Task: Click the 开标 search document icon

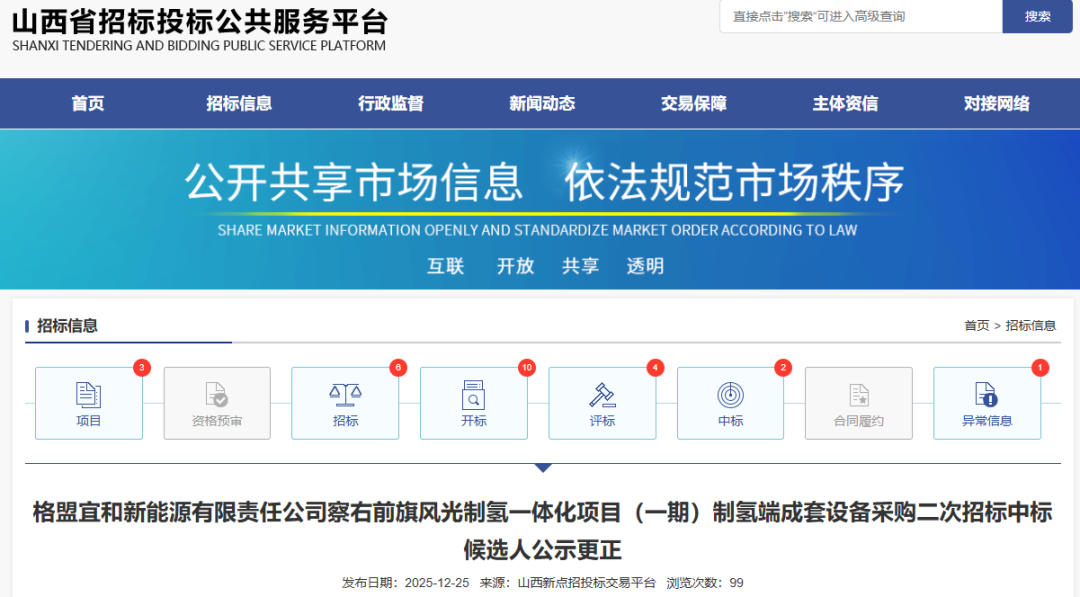Action: (x=473, y=395)
